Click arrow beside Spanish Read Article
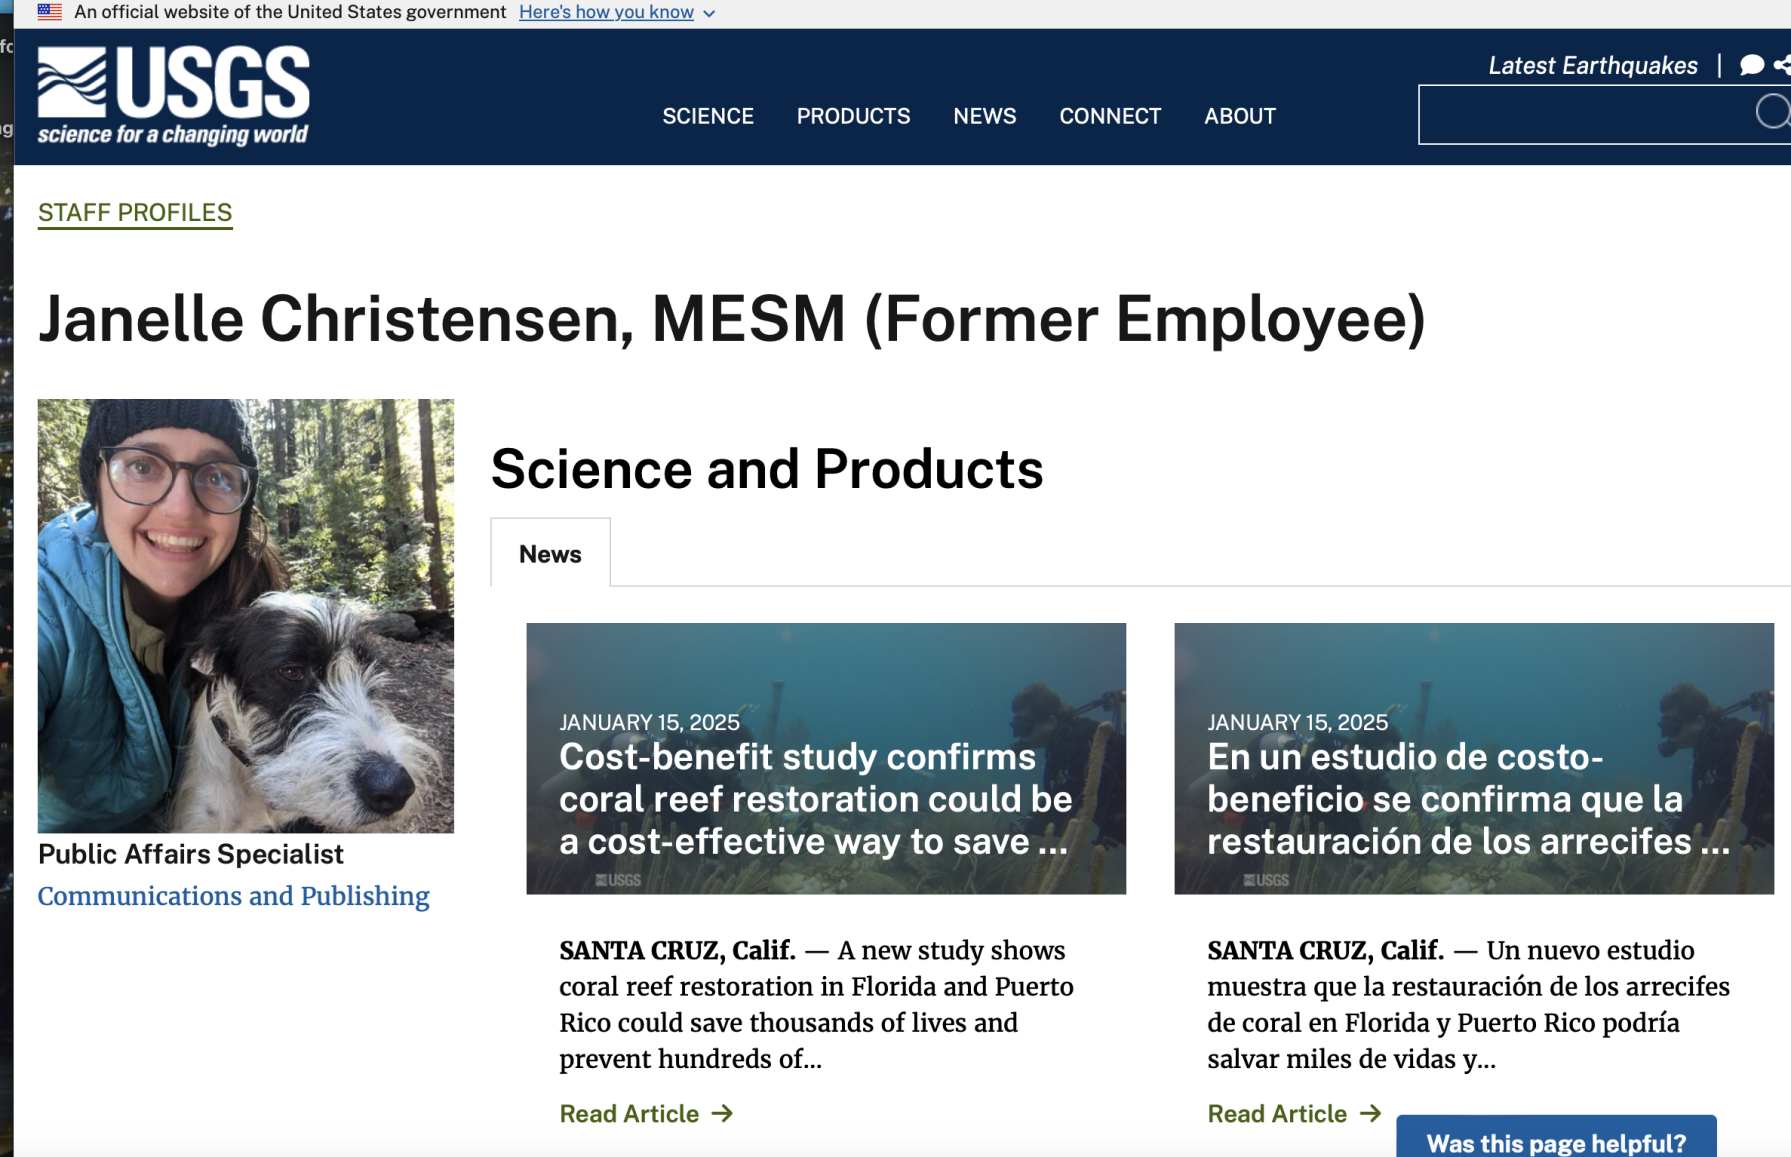This screenshot has width=1791, height=1157. 1371,1113
